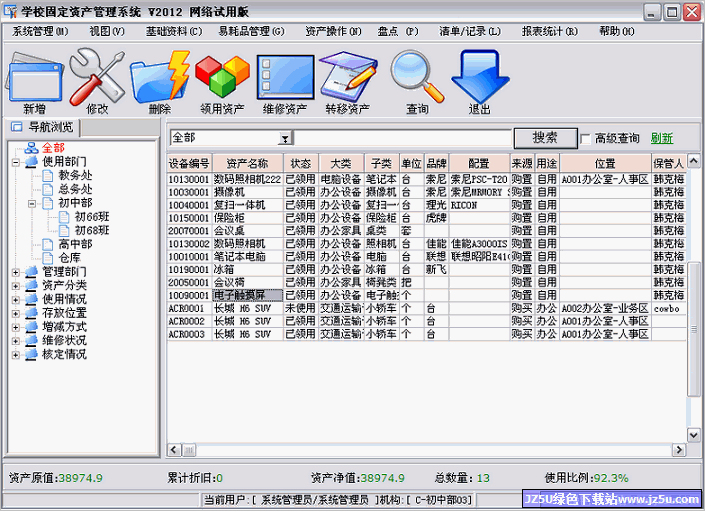705x511 pixels.
Task: Open the 资产操作(N) menu
Action: (334, 31)
